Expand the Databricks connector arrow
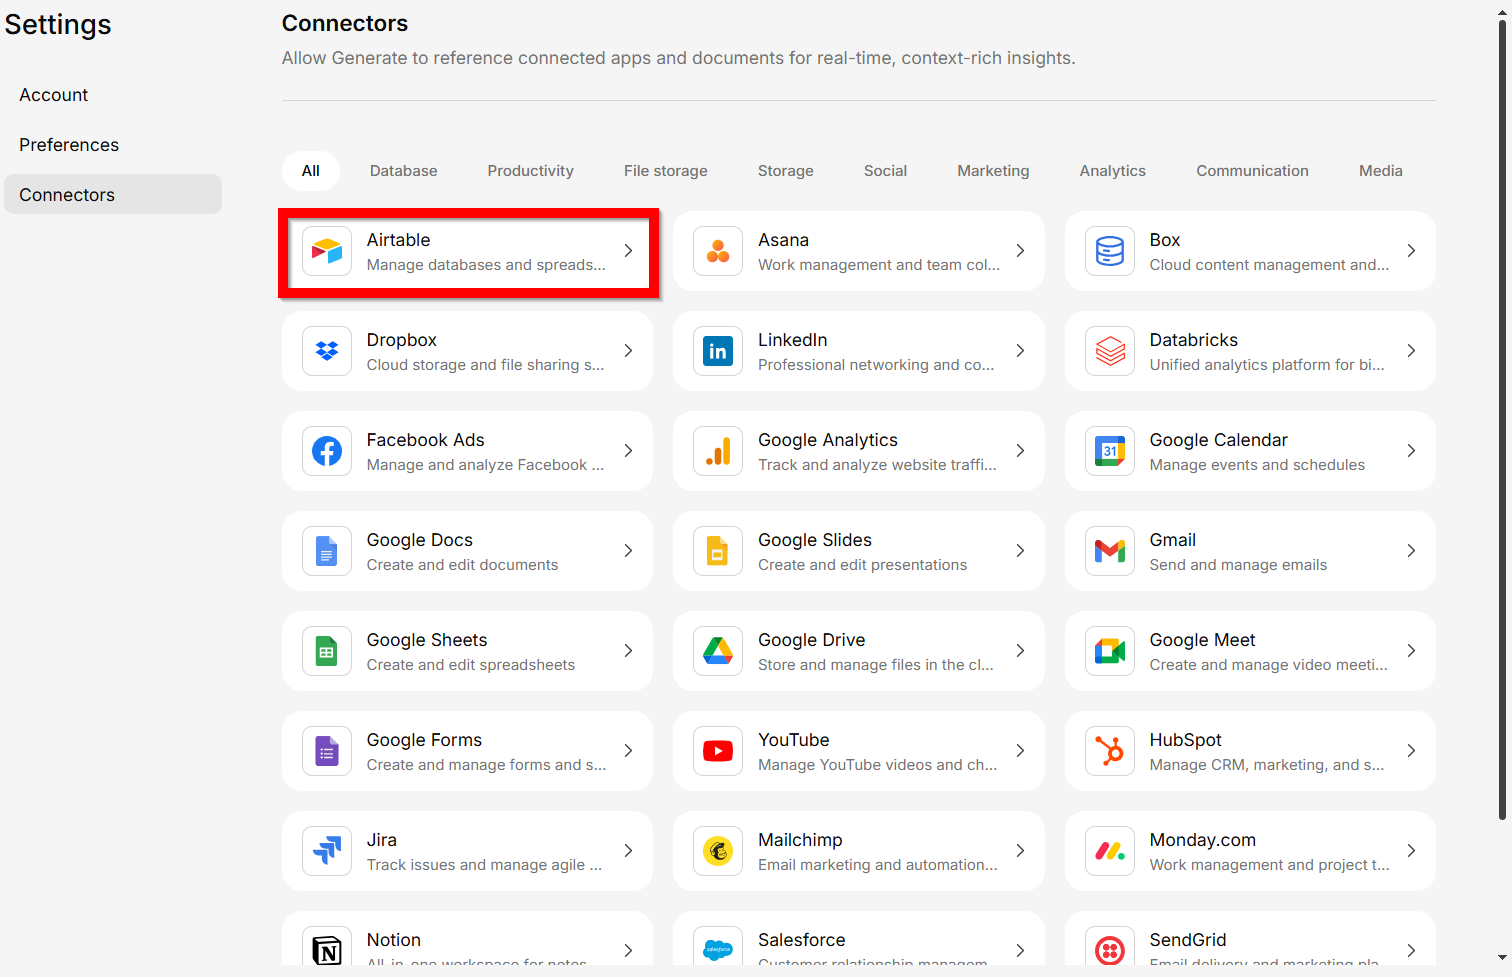The width and height of the screenshot is (1512, 977). [1411, 351]
